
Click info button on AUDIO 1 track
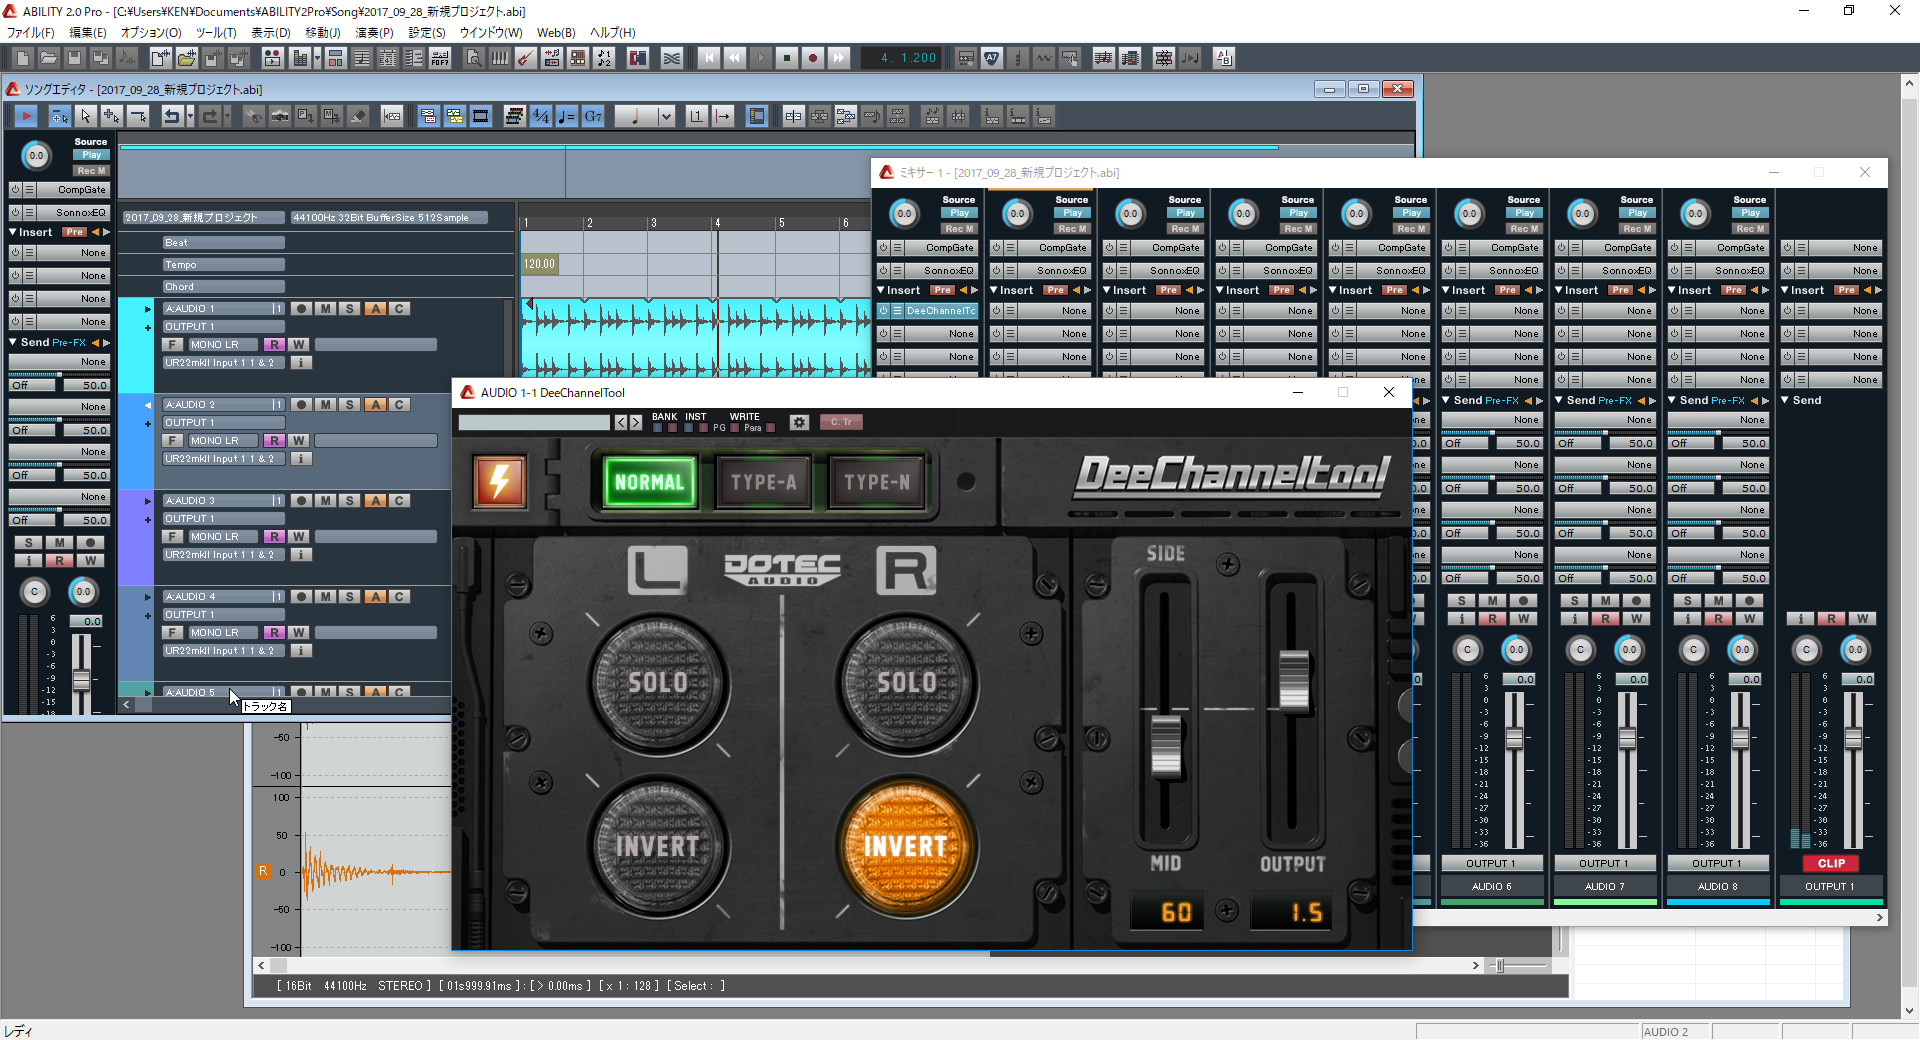pyautogui.click(x=301, y=362)
